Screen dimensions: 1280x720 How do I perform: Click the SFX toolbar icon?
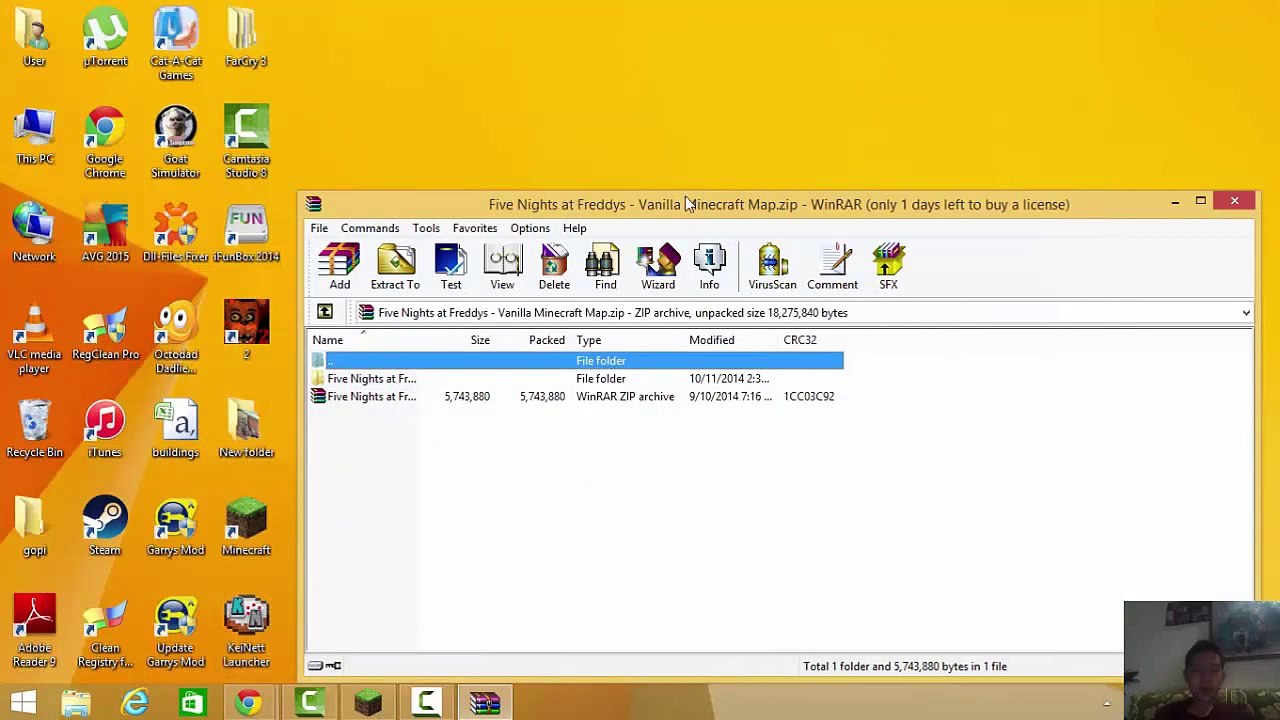(888, 267)
